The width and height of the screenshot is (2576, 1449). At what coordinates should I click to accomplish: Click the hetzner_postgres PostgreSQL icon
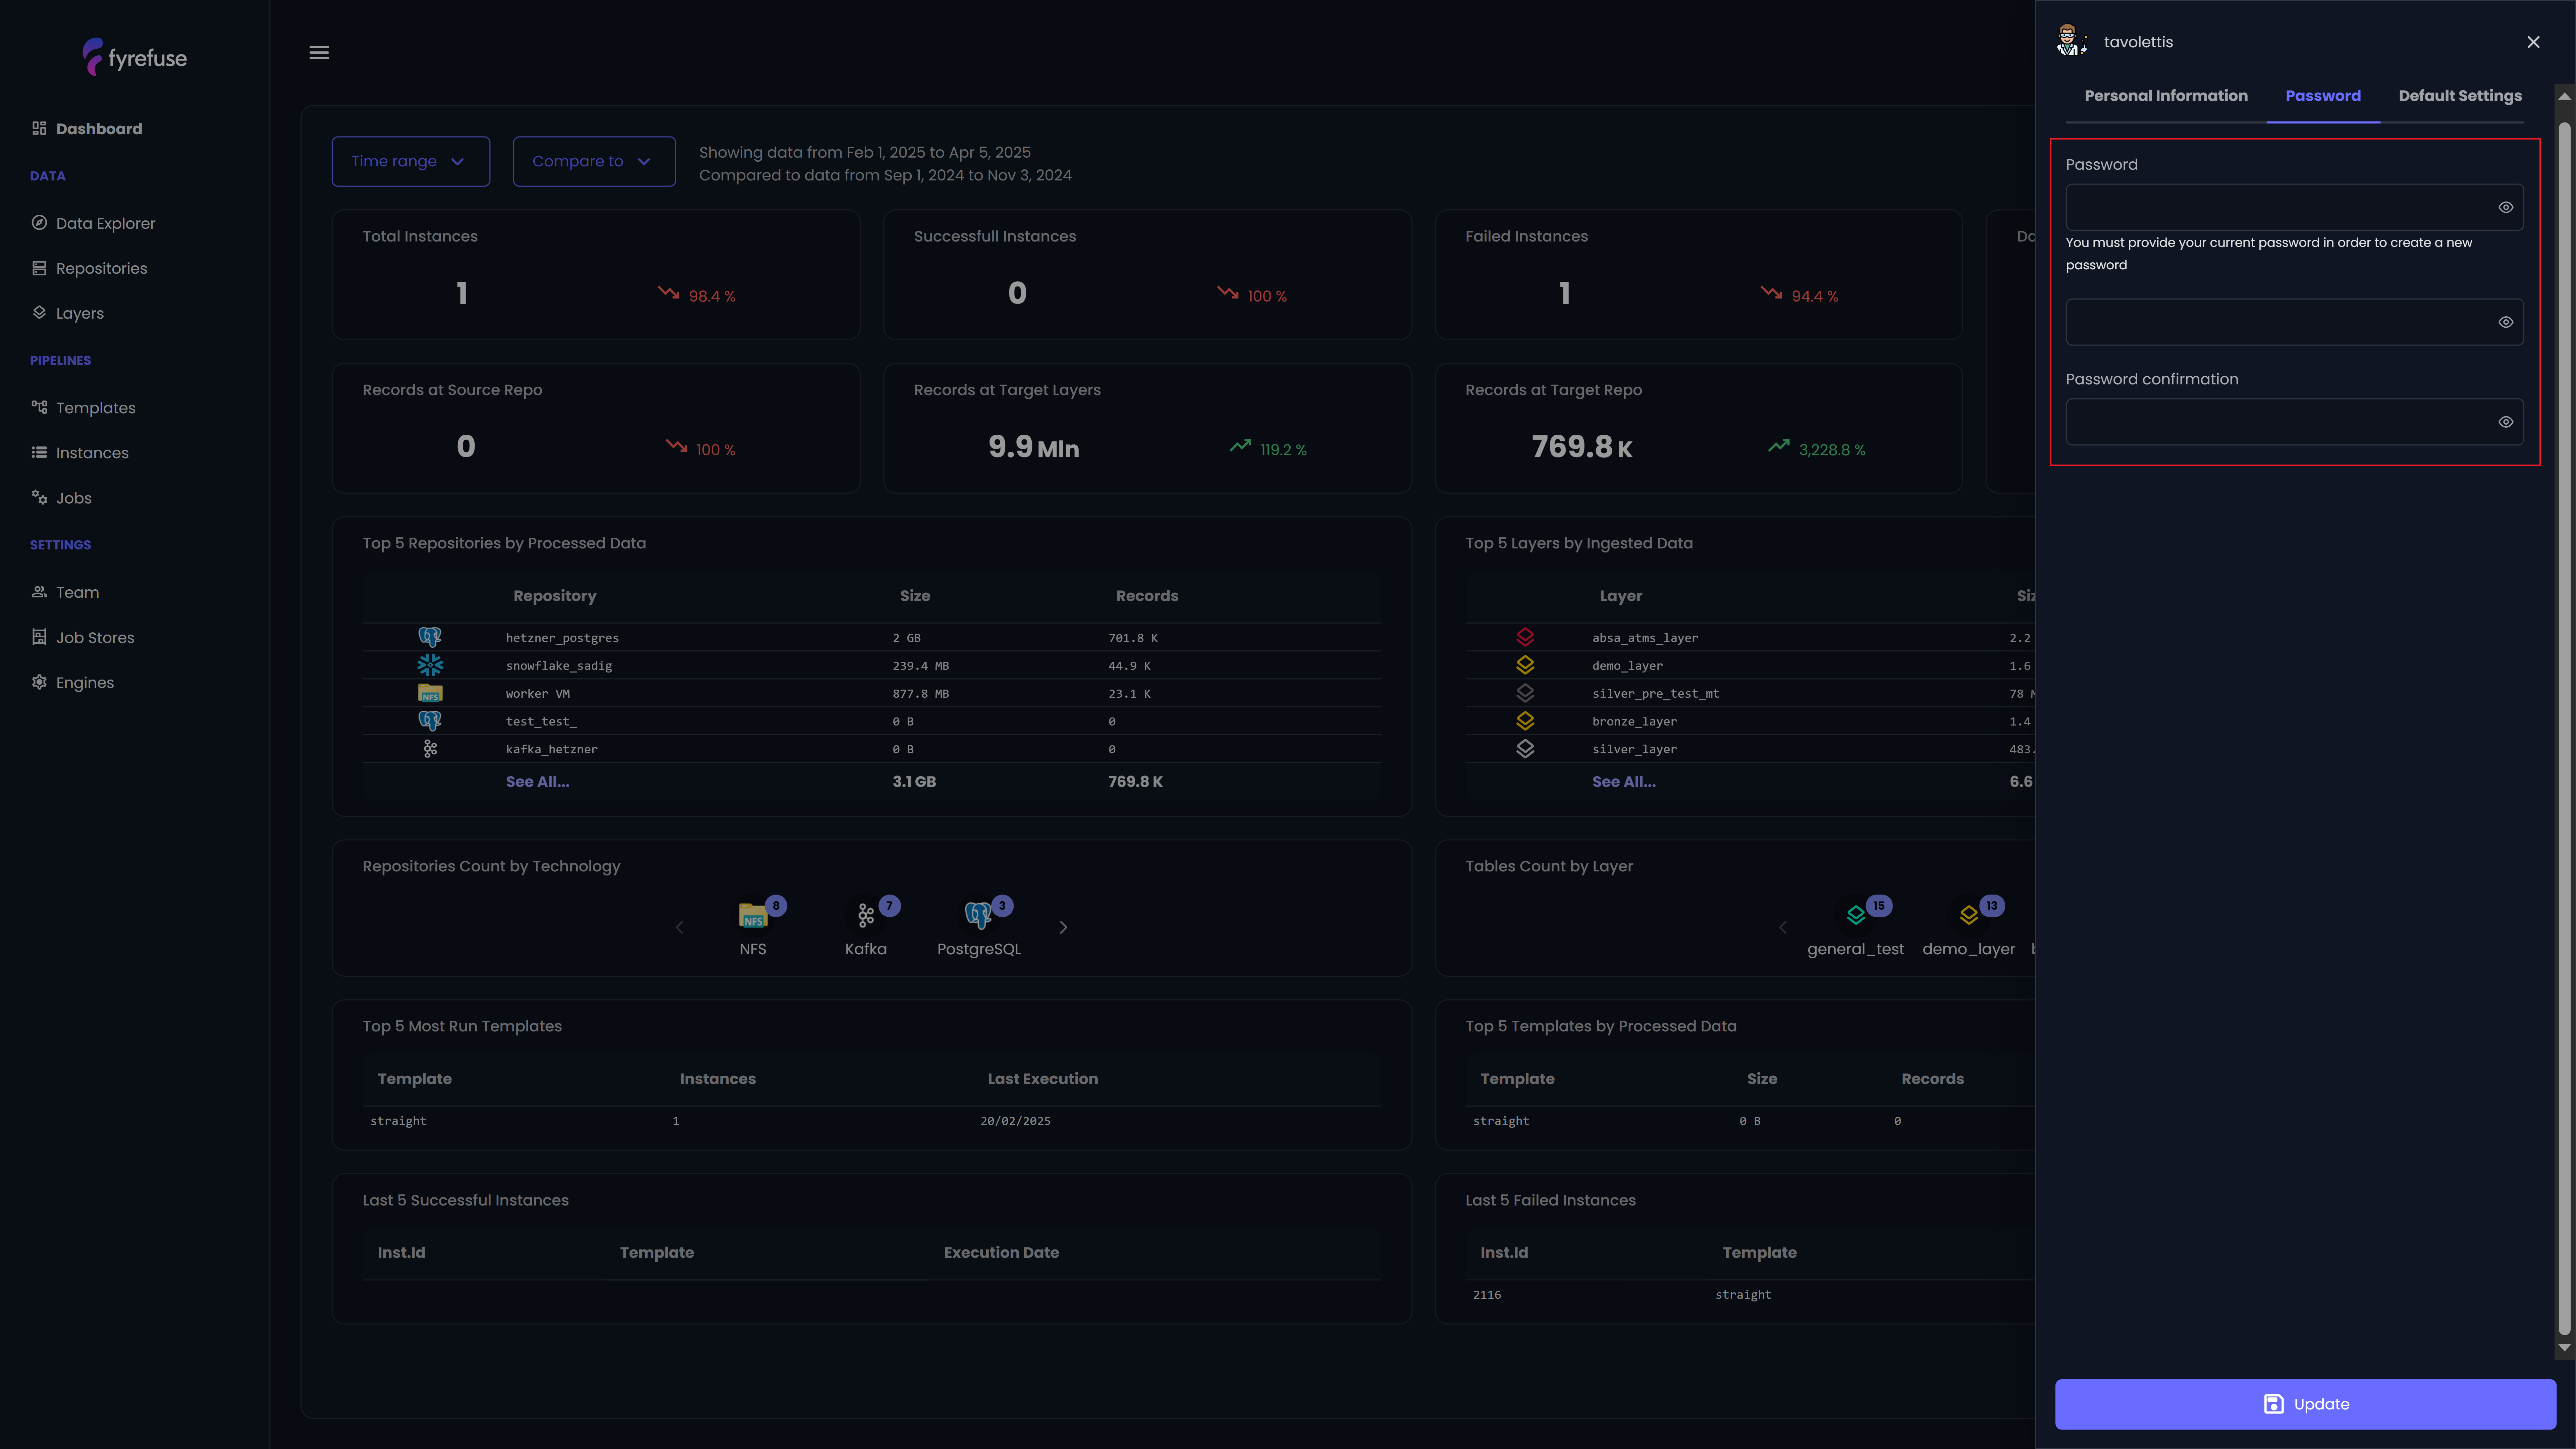(430, 637)
